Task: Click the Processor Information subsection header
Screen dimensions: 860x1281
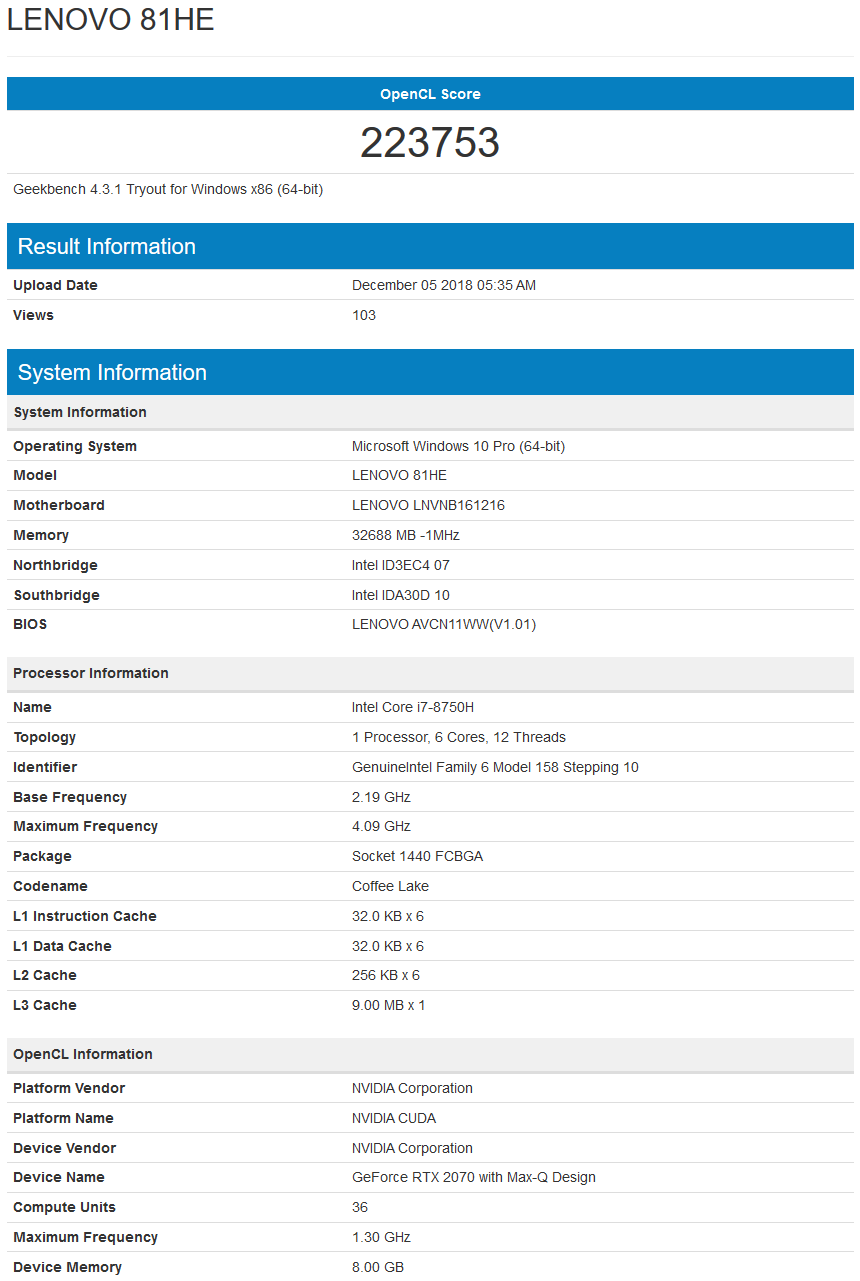Action: tap(430, 673)
